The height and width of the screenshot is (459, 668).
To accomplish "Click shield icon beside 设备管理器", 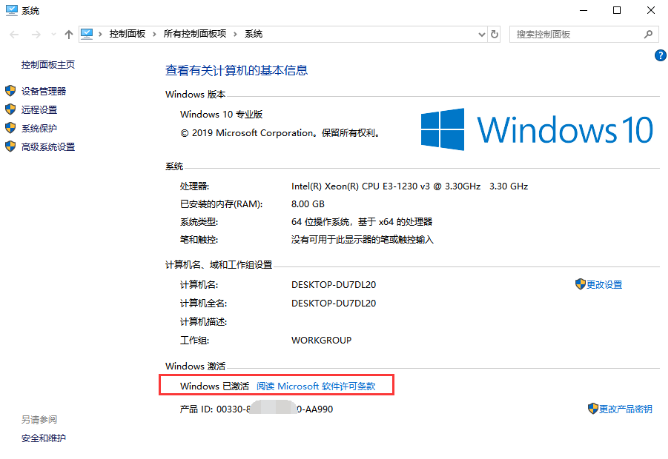I will 11,91.
